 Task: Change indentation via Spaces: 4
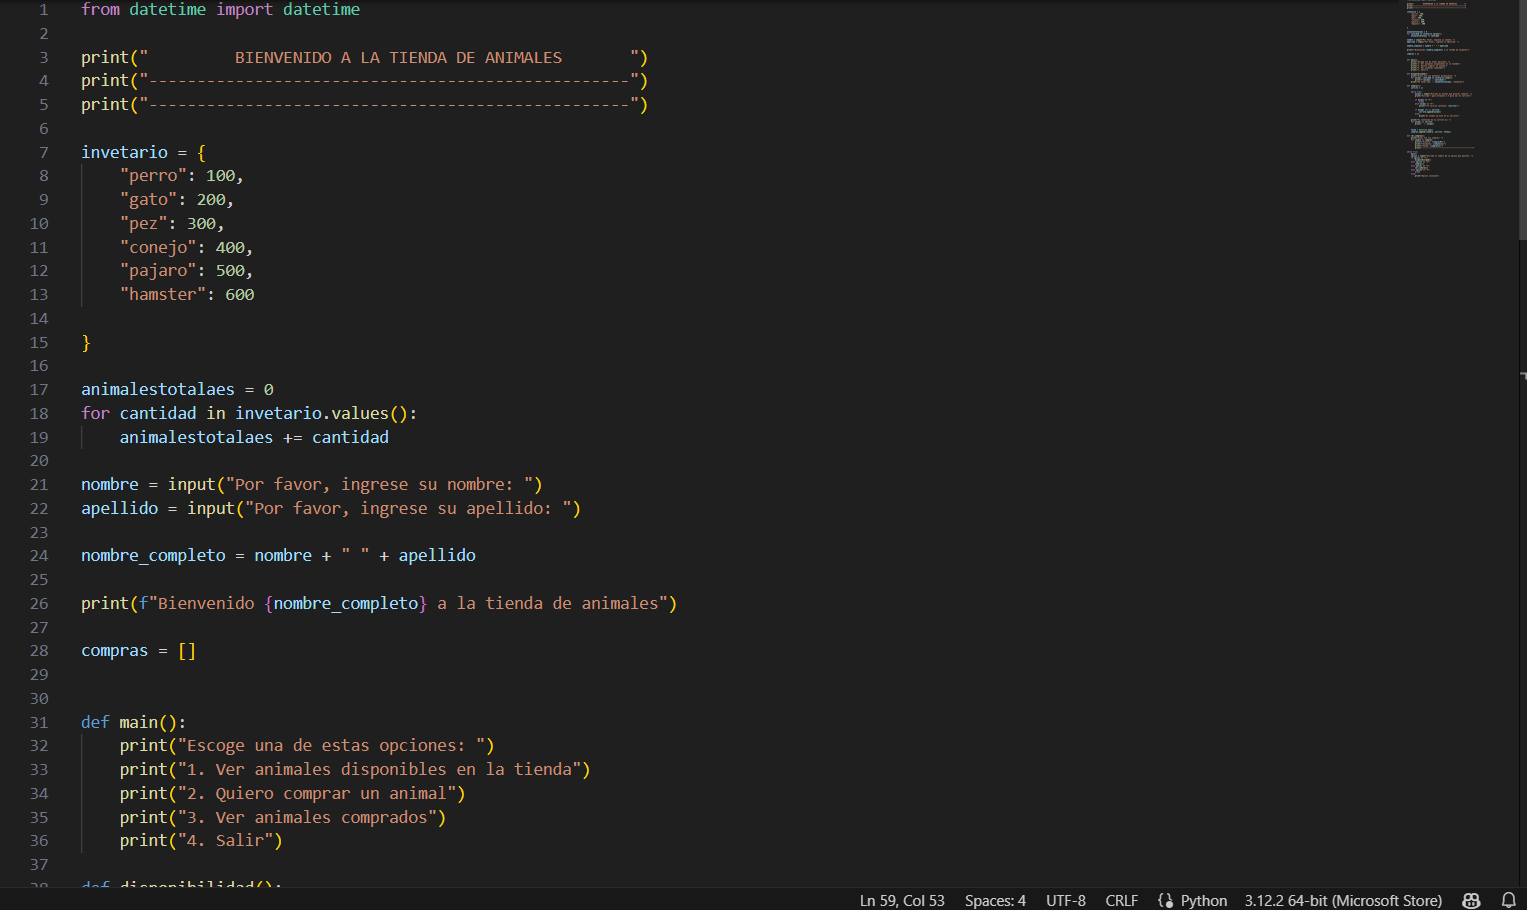click(995, 900)
